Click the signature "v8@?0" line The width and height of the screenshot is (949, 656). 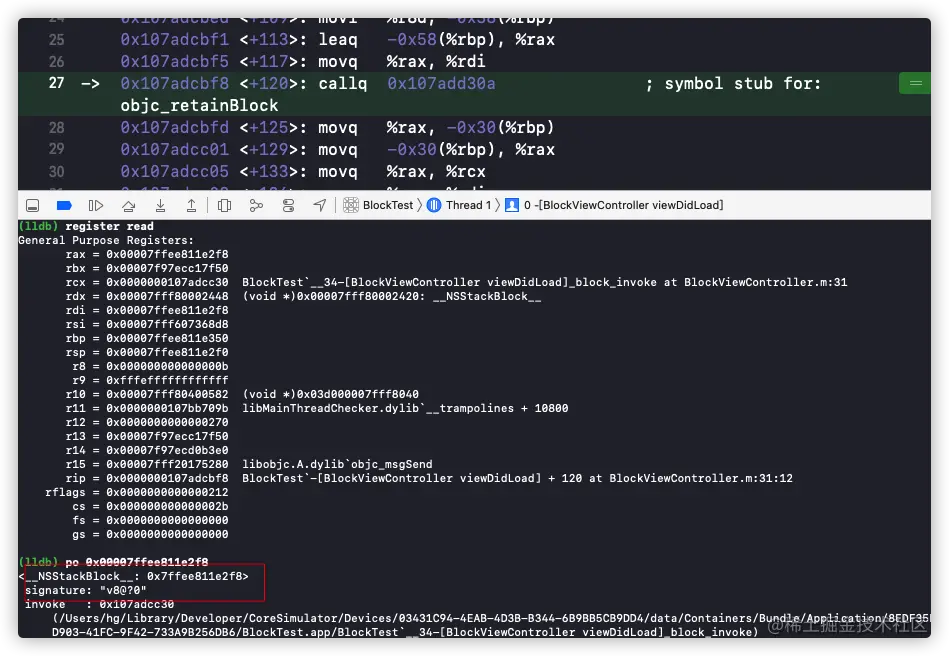pos(85,590)
